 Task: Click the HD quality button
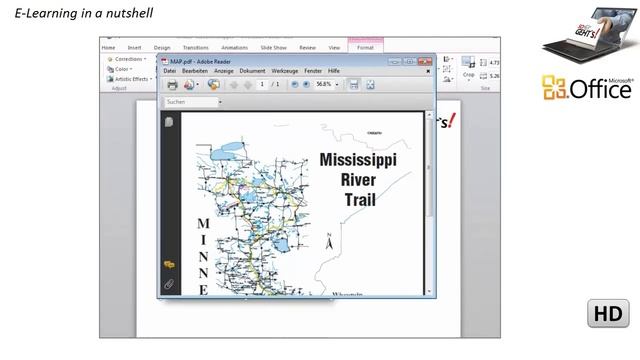tap(608, 313)
